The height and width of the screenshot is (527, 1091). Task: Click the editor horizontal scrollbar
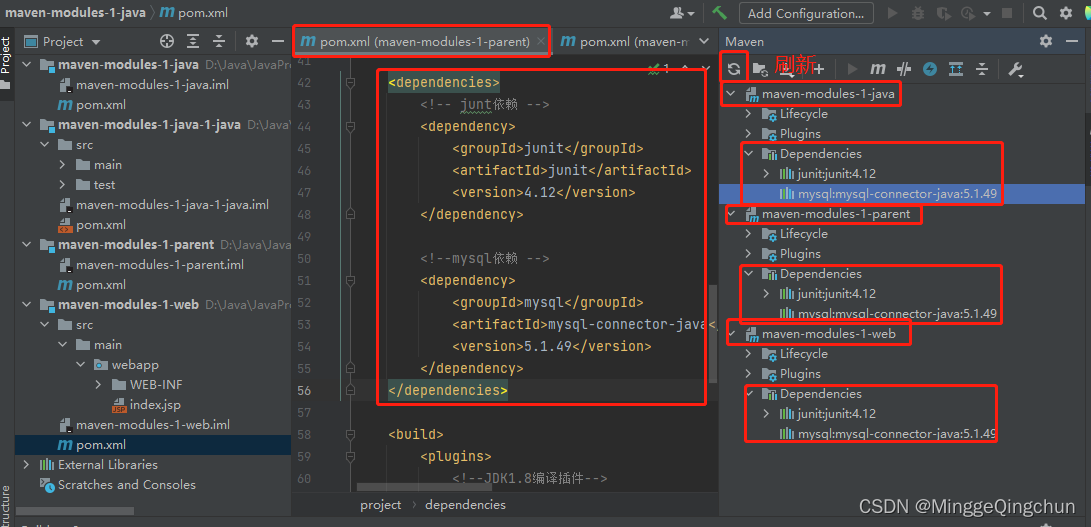pos(424,487)
